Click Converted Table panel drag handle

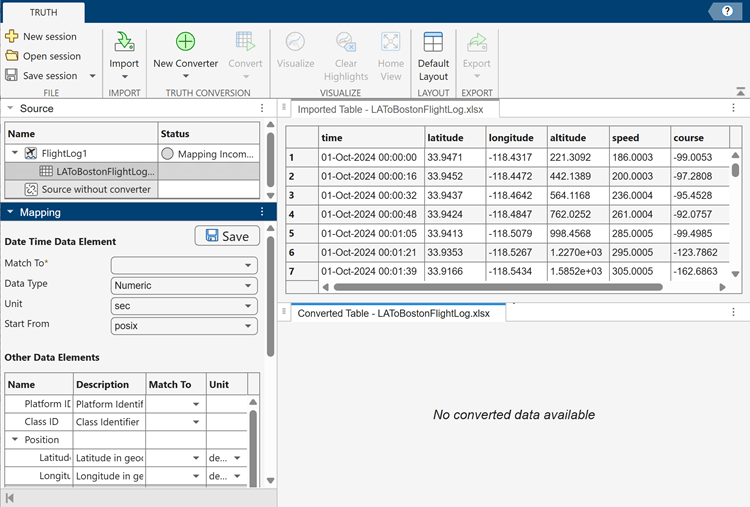[x=284, y=312]
